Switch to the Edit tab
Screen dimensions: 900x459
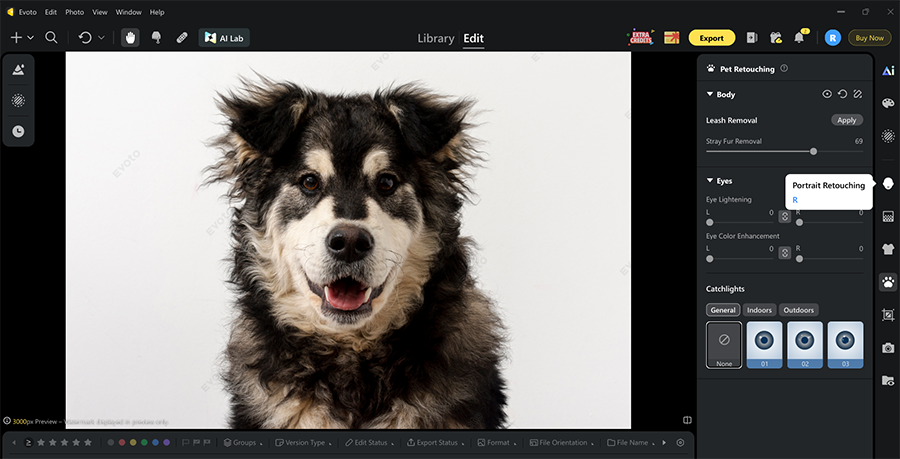[x=474, y=38]
